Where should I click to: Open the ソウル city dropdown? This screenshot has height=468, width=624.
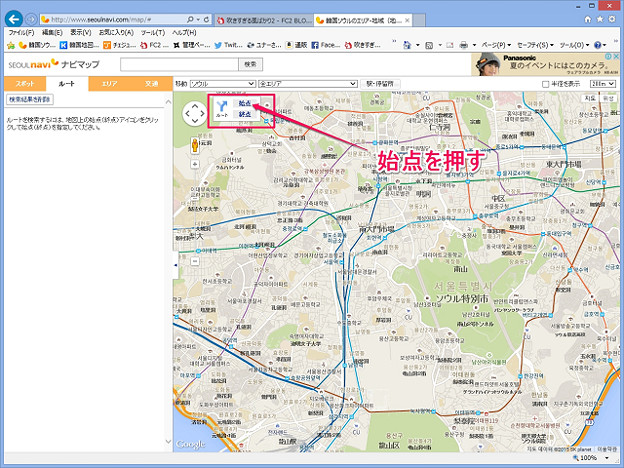tap(222, 84)
